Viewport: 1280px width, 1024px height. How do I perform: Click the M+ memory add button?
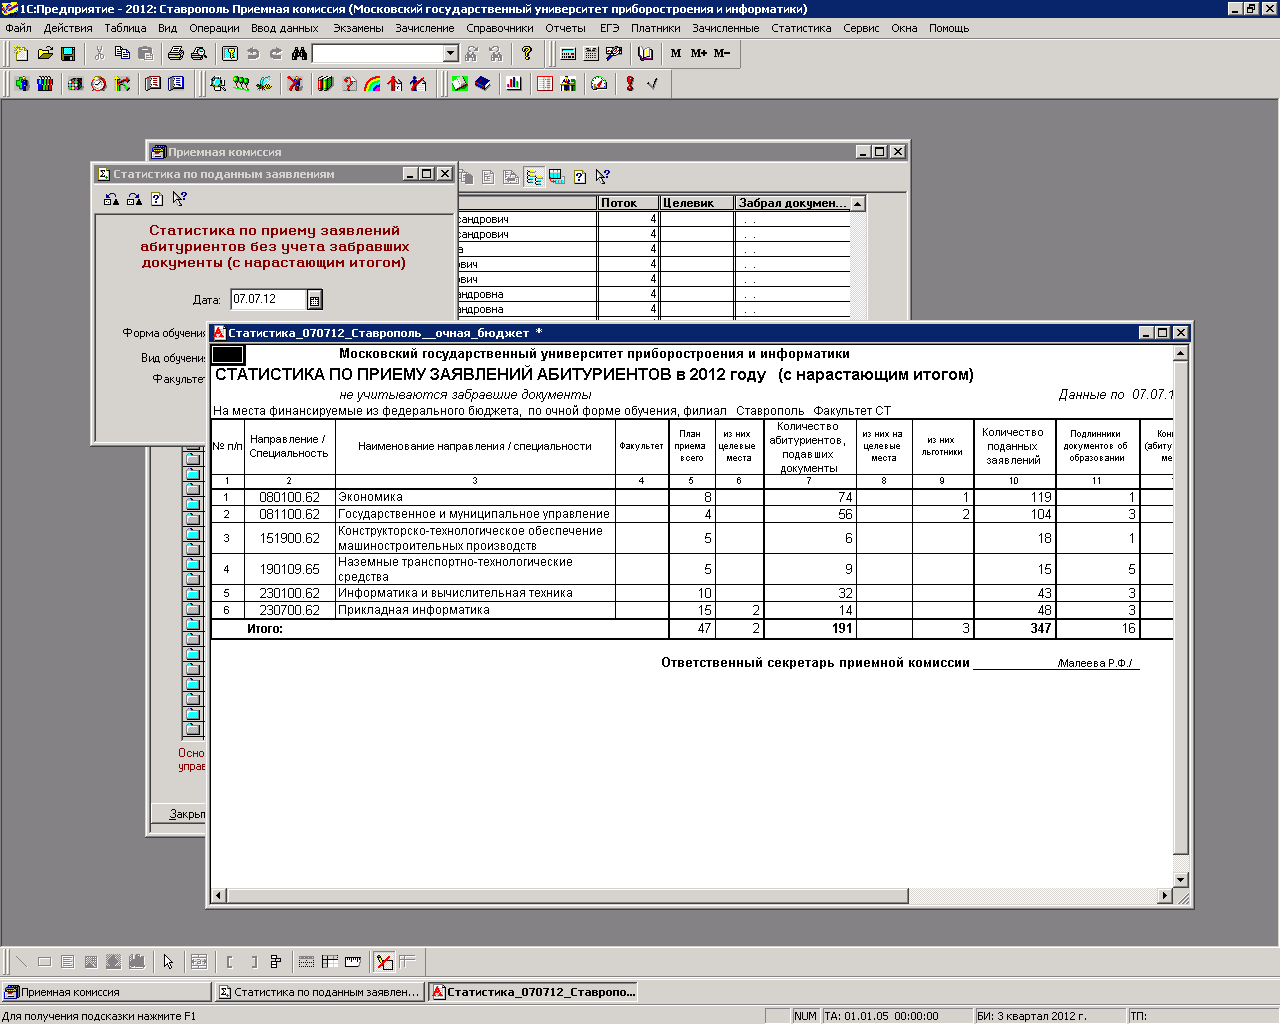pyautogui.click(x=699, y=53)
